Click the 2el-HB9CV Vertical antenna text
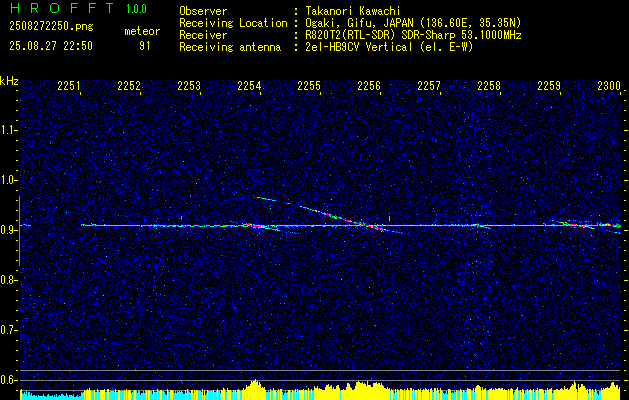Viewport: 629px width, 400px height. point(389,47)
